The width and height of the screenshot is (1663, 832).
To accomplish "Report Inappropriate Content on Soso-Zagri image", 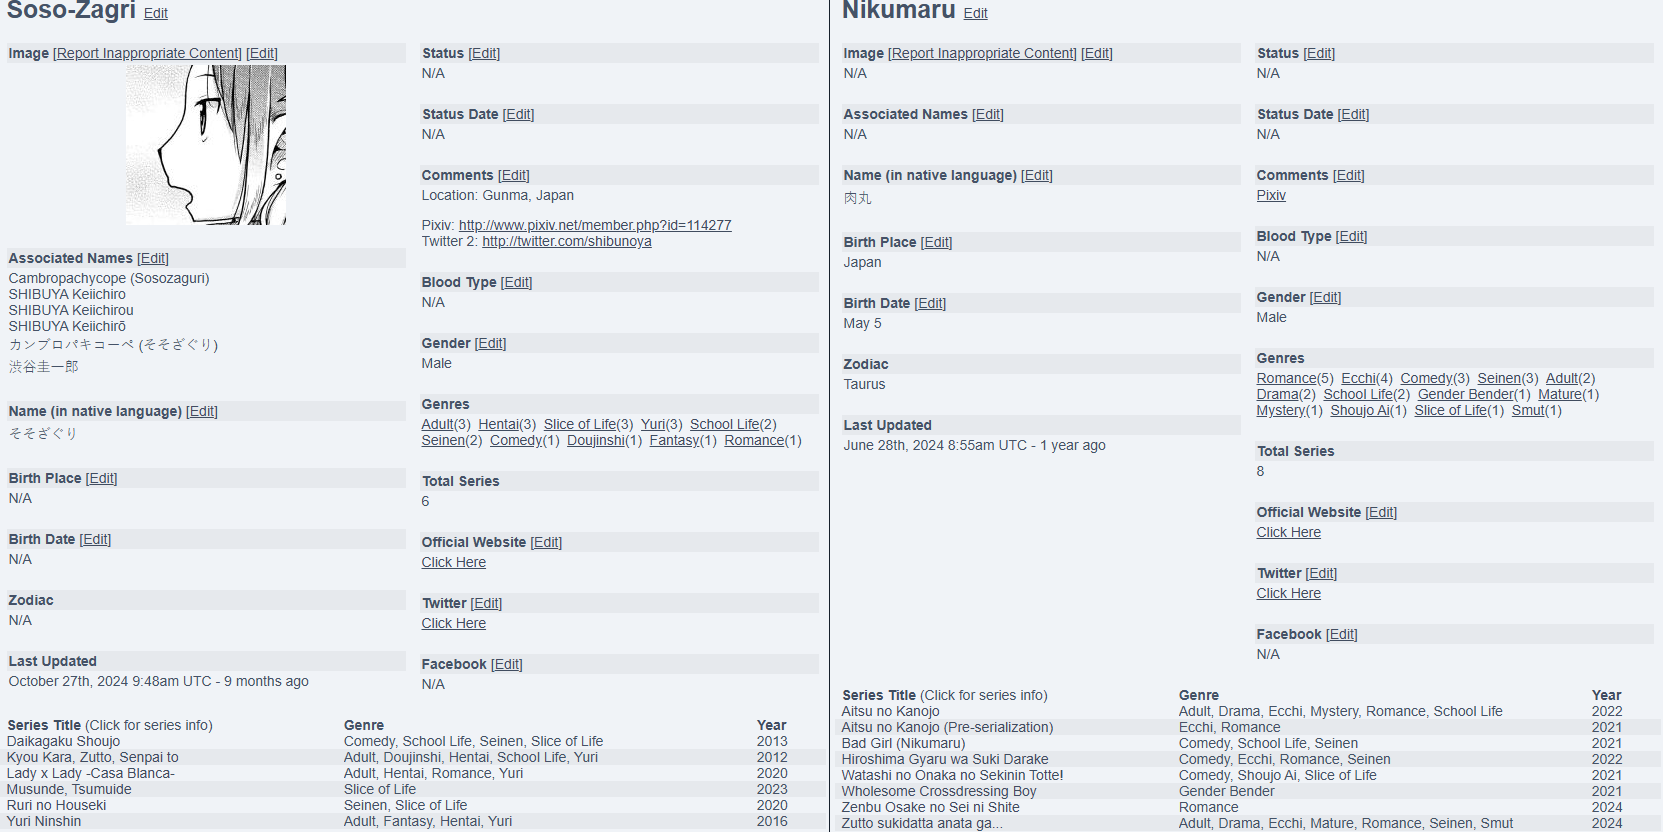I will [x=147, y=53].
